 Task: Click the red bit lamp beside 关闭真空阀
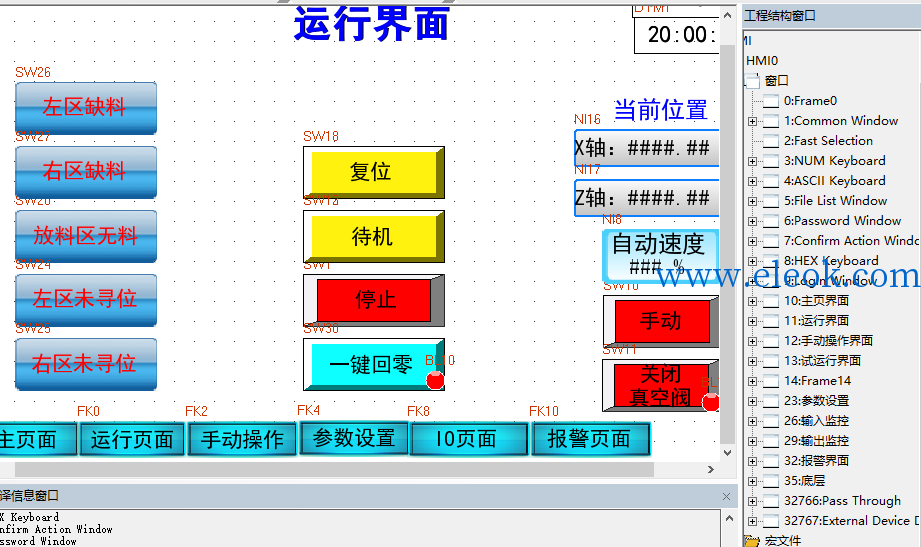tap(711, 402)
